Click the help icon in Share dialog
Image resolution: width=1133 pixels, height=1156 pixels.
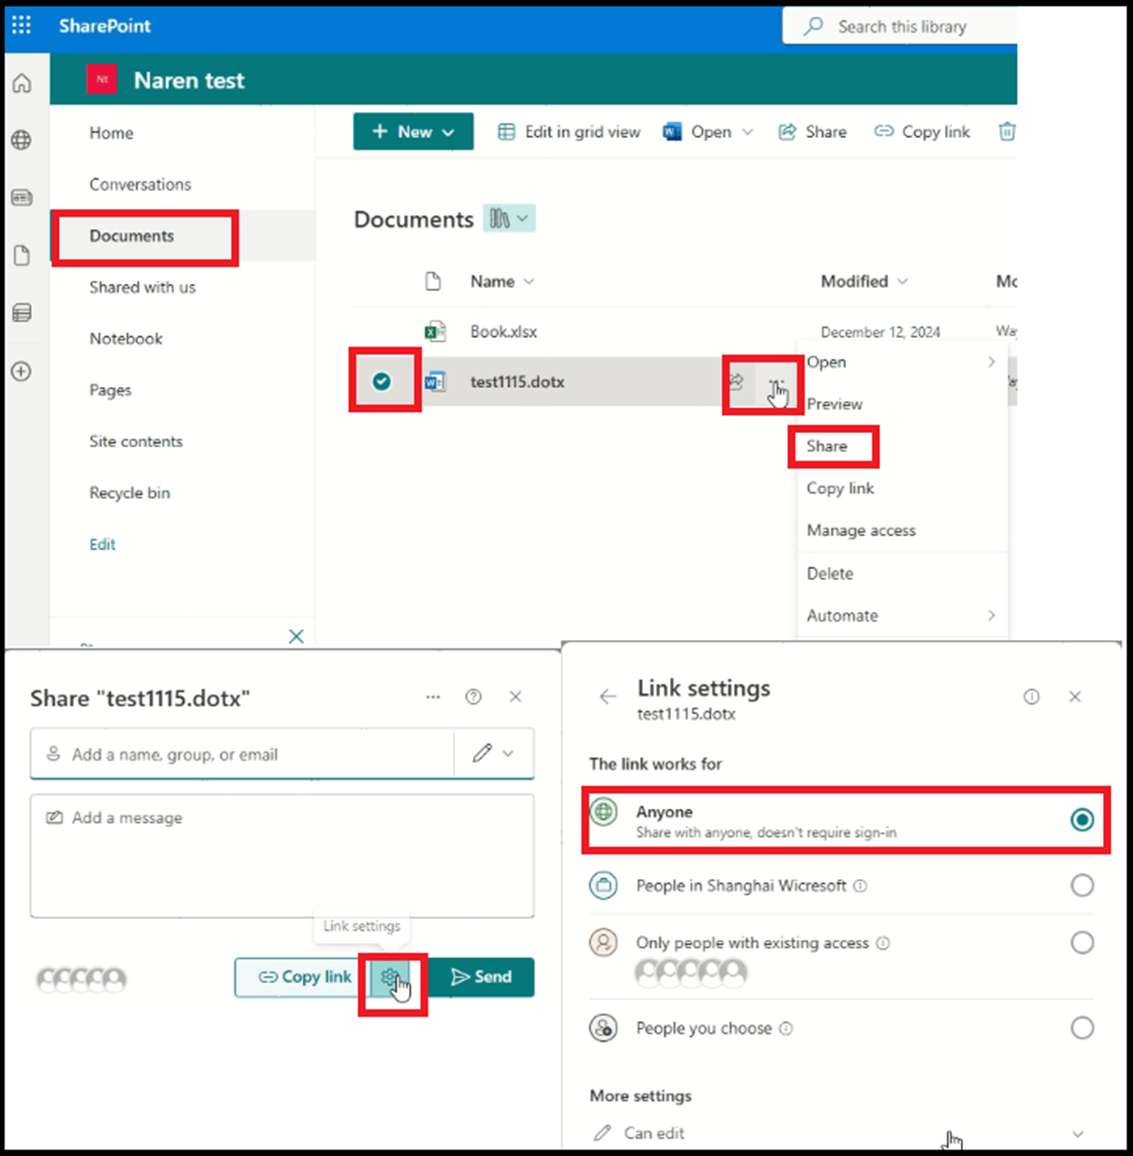(x=473, y=697)
